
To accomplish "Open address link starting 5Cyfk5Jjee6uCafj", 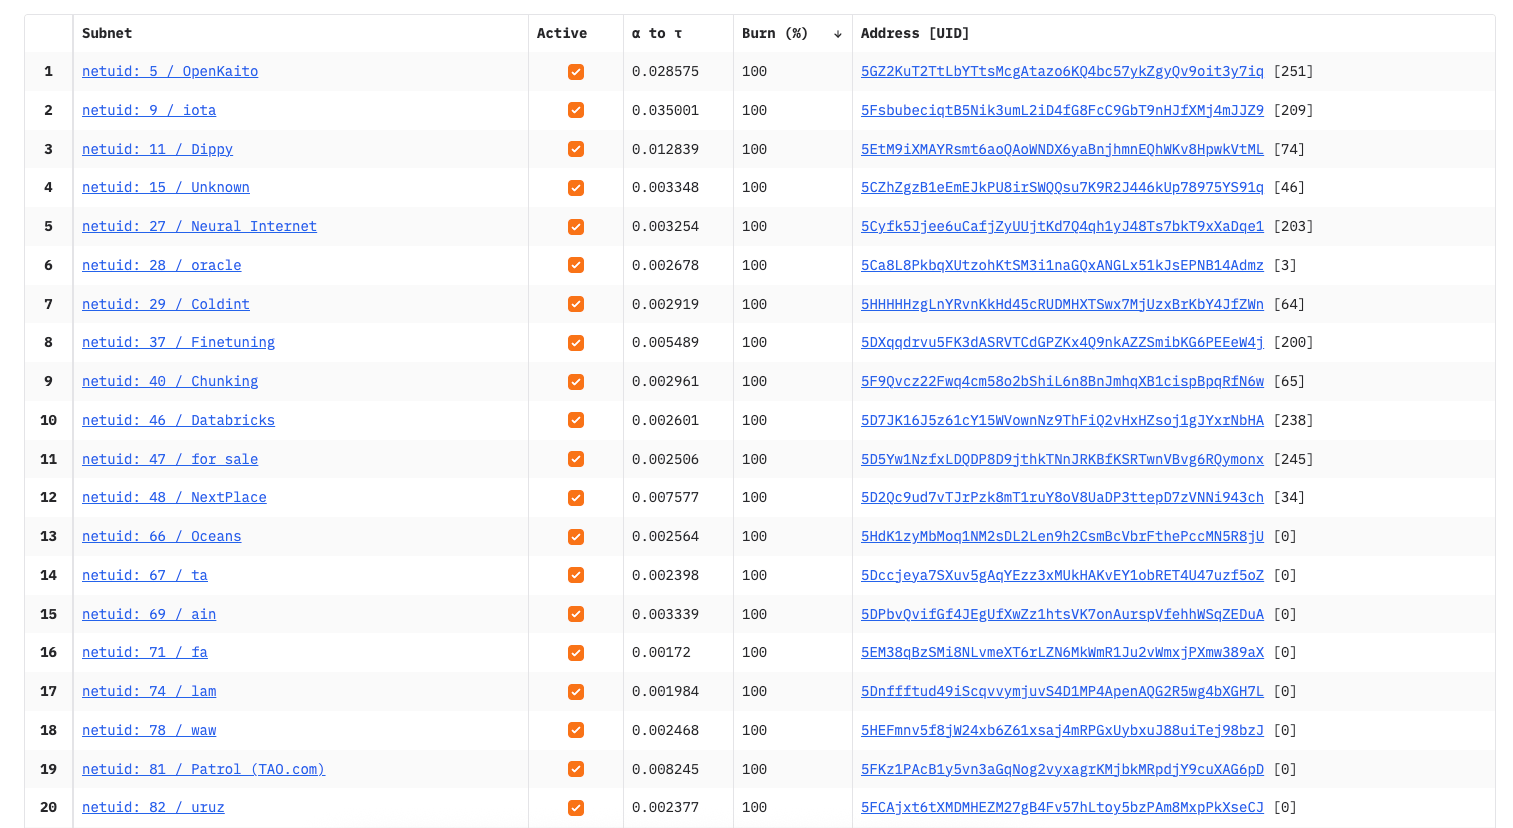I will click(1062, 226).
